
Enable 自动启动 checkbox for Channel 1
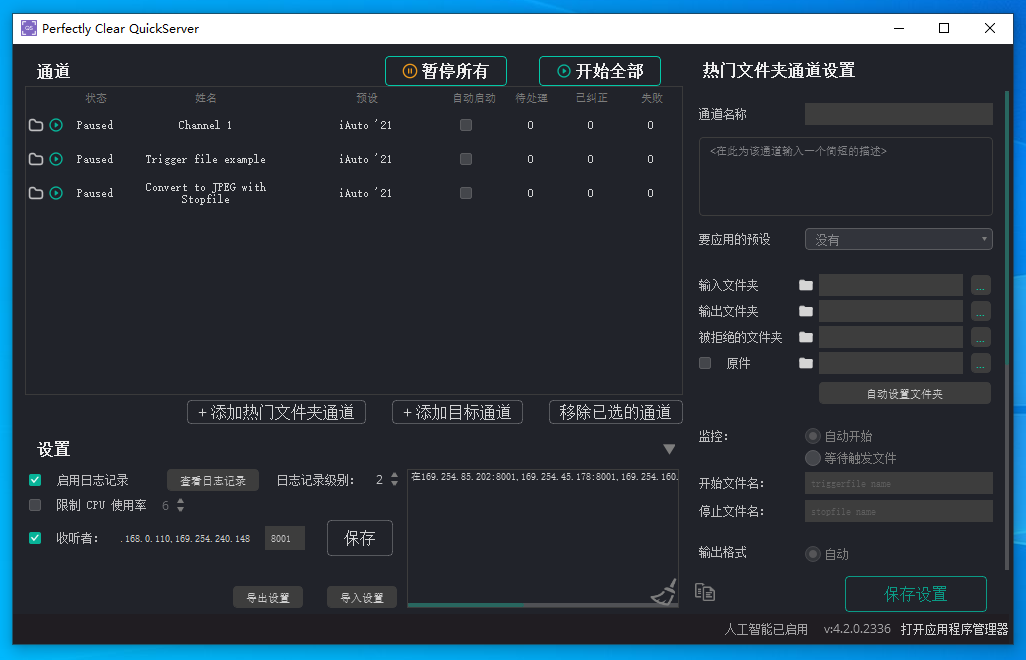tap(466, 125)
